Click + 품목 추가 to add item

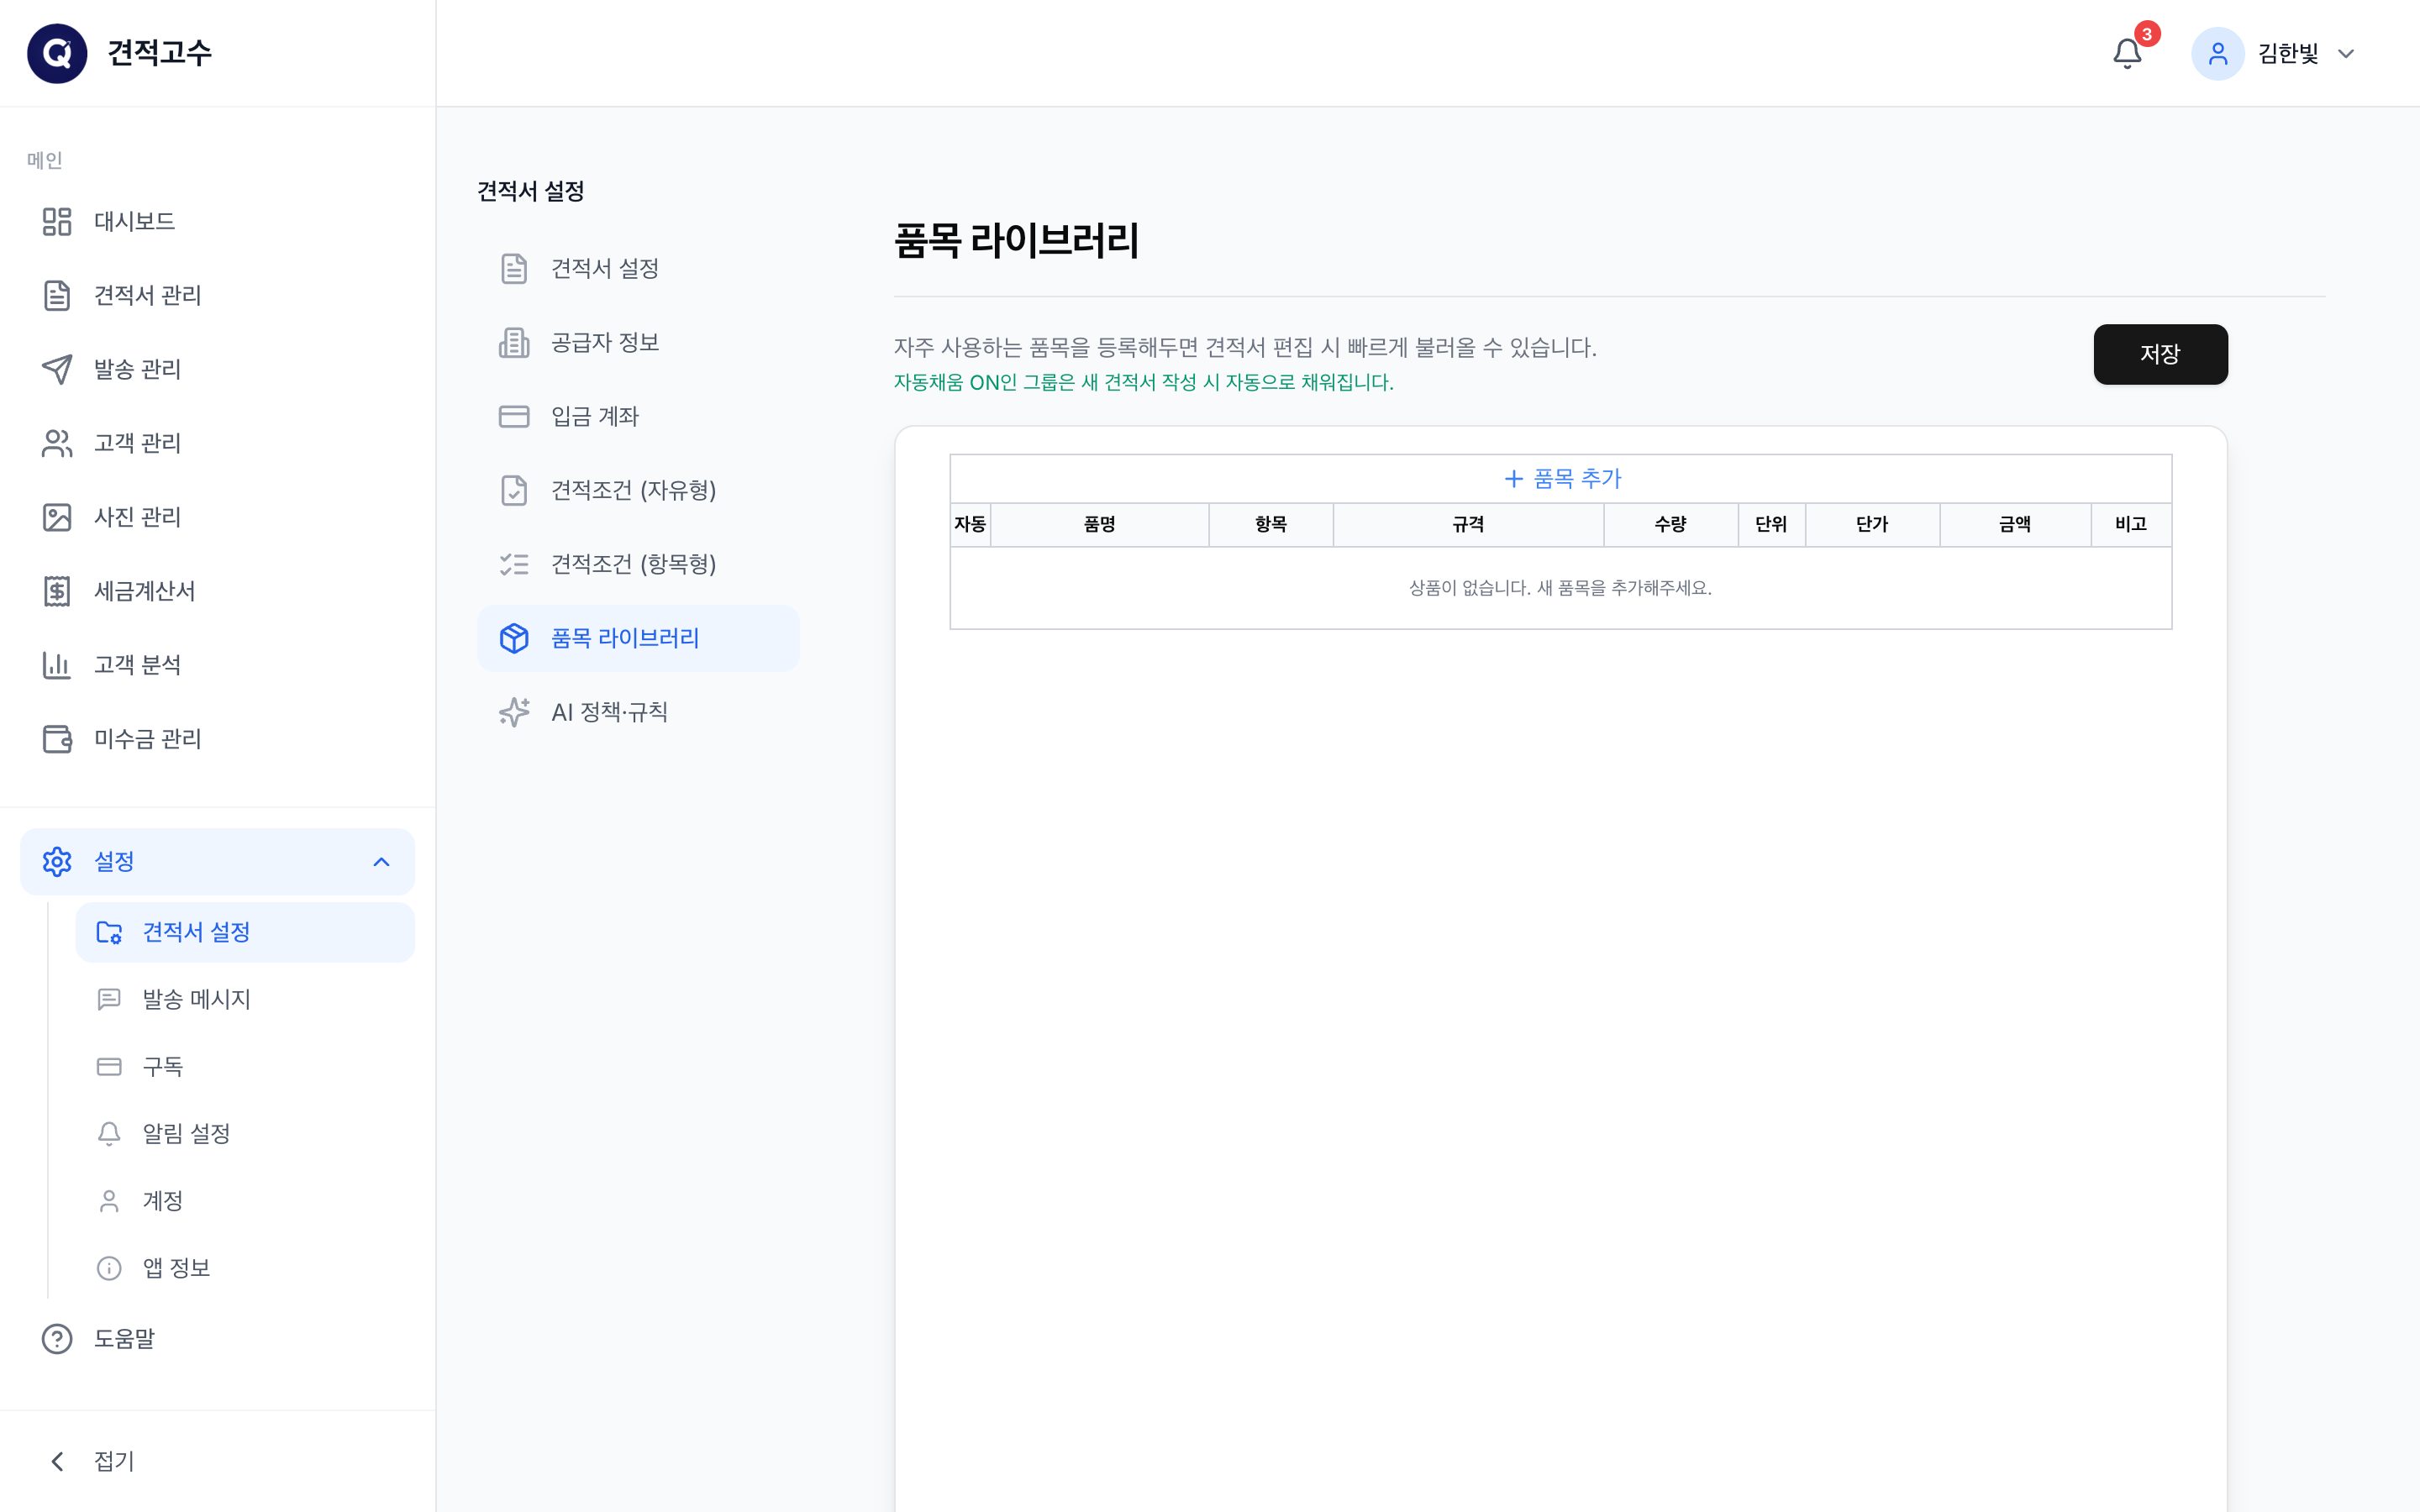[1562, 479]
